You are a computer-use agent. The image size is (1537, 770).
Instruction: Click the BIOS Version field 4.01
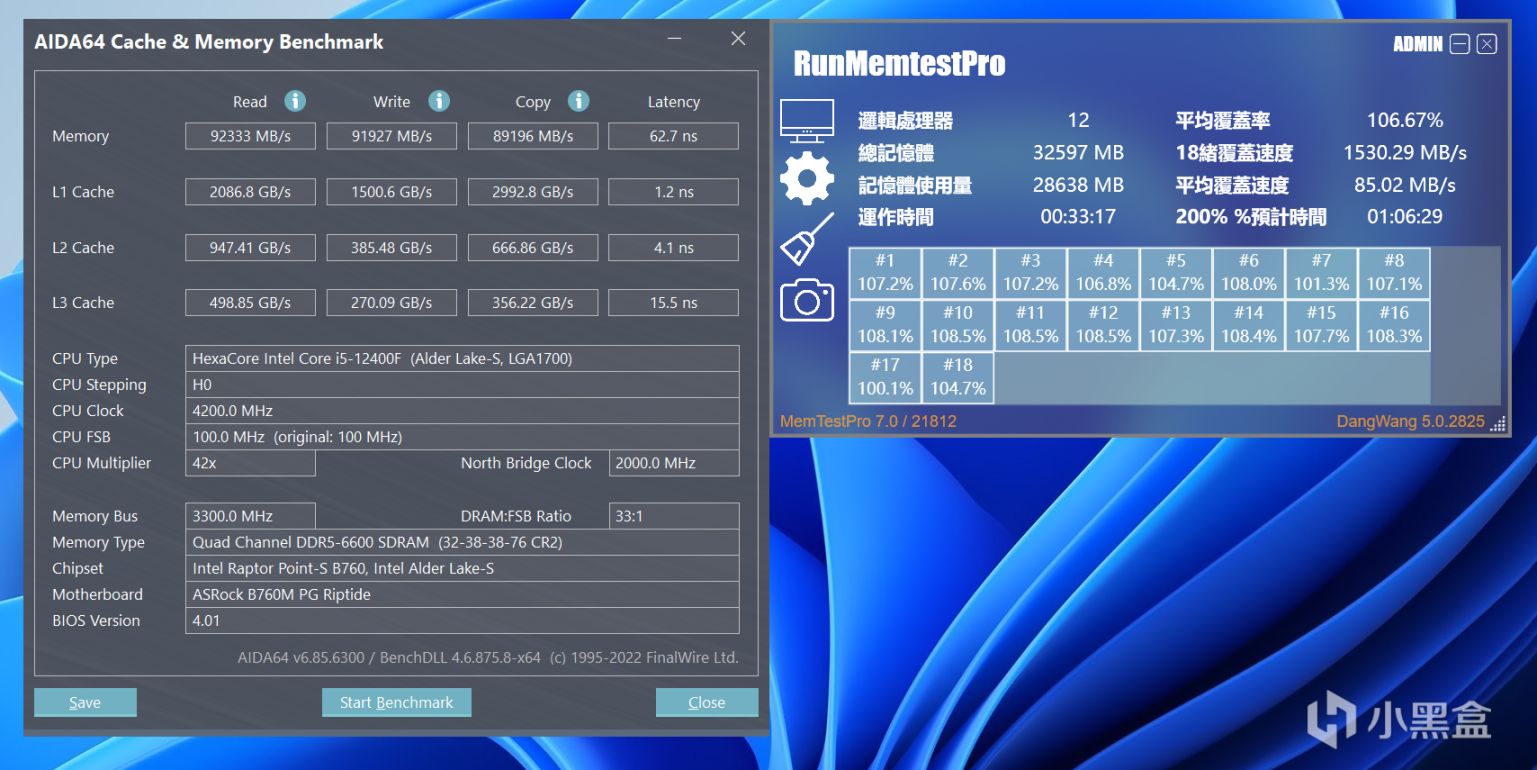(x=462, y=620)
